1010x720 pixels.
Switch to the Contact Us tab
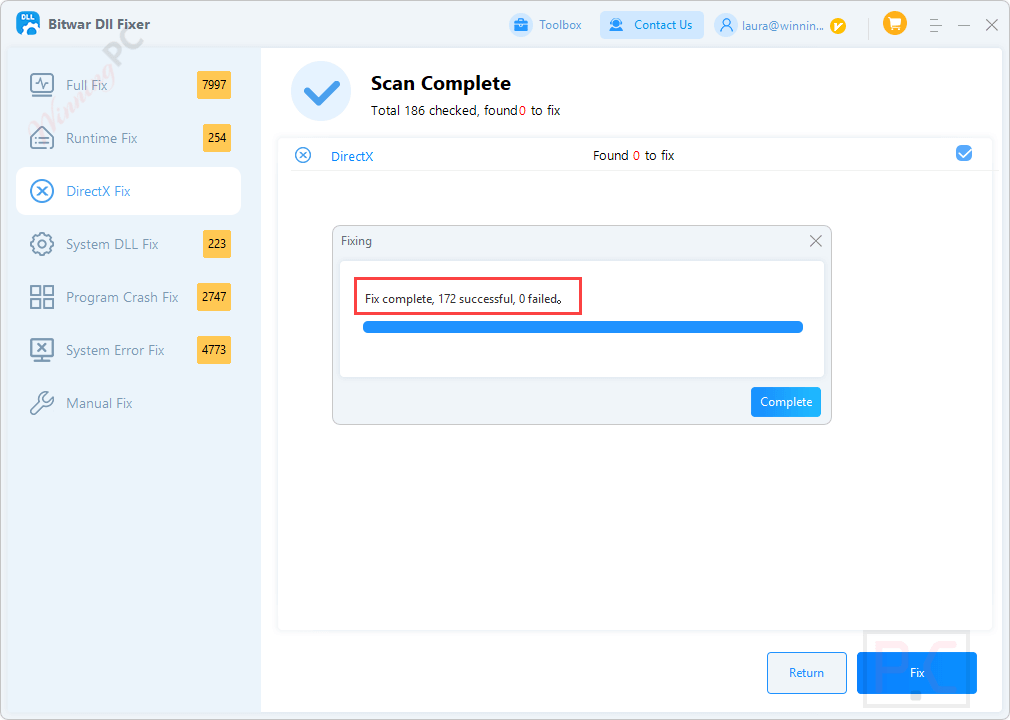[651, 24]
